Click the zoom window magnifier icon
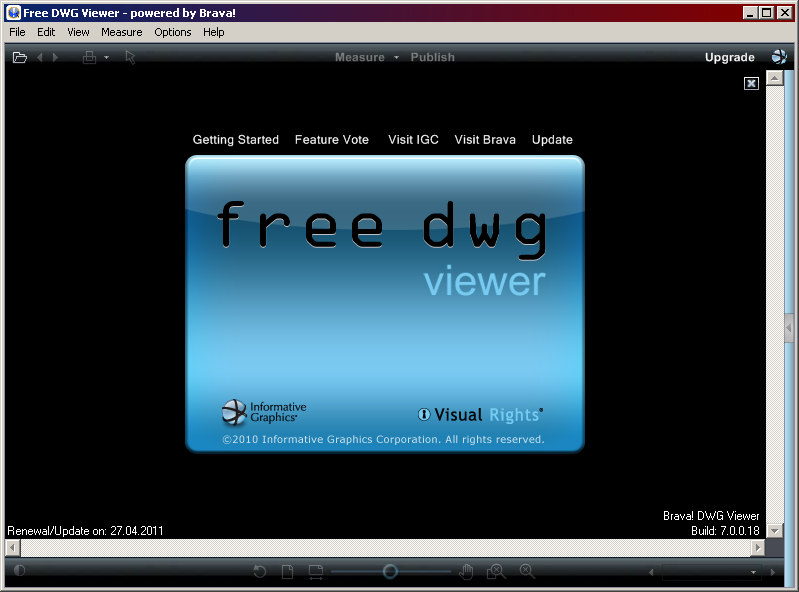This screenshot has width=799, height=592. tap(495, 571)
